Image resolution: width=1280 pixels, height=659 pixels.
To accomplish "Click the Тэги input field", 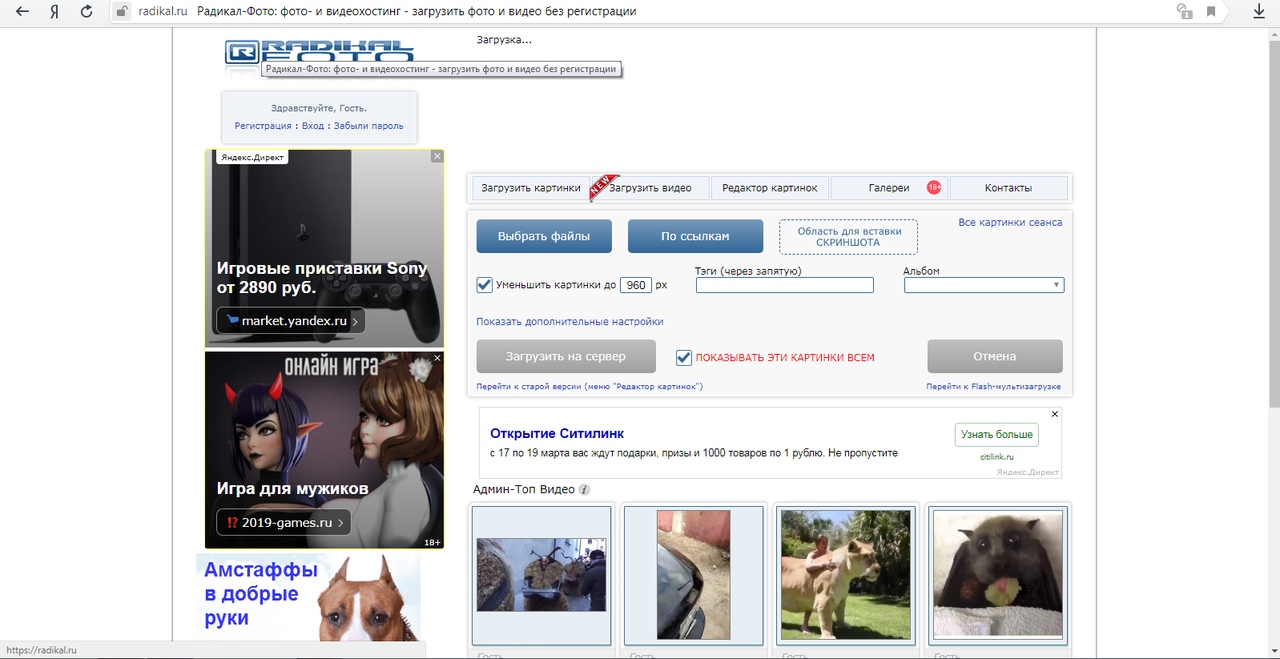I will click(x=784, y=285).
